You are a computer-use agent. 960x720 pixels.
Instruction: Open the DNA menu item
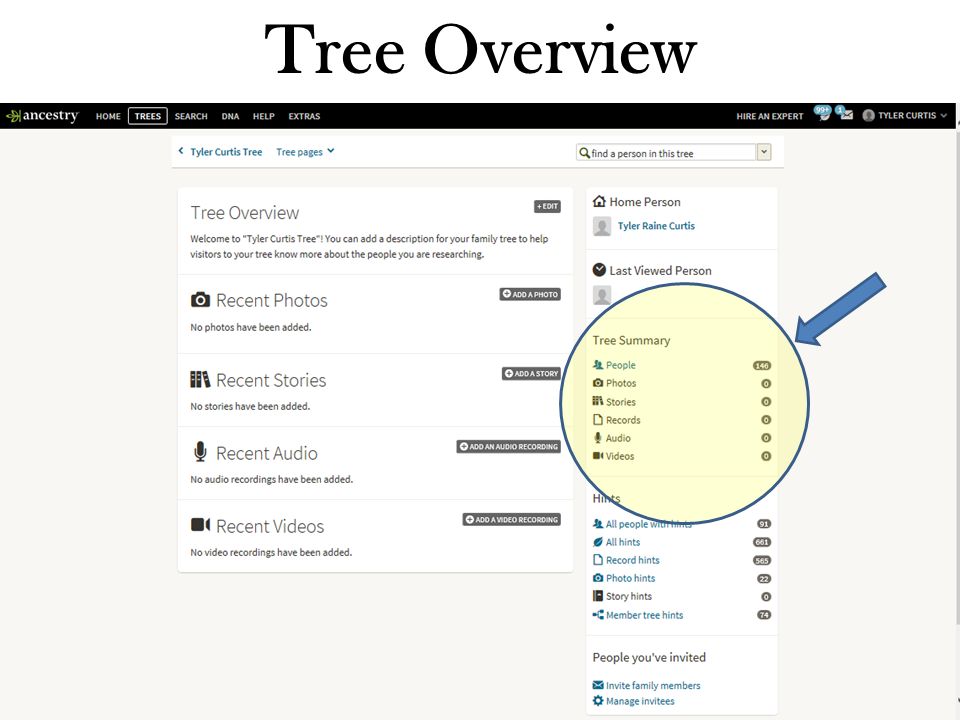pyautogui.click(x=230, y=116)
